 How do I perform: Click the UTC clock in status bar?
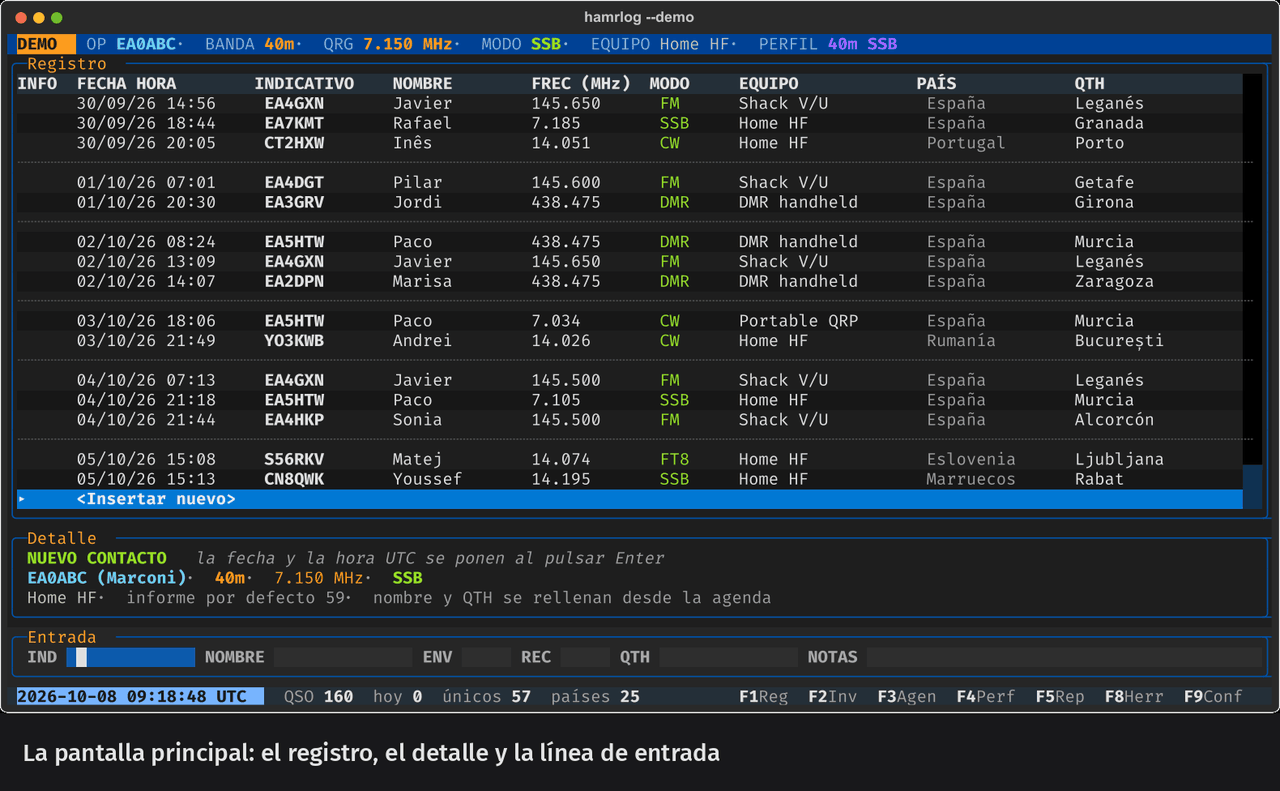(x=140, y=696)
